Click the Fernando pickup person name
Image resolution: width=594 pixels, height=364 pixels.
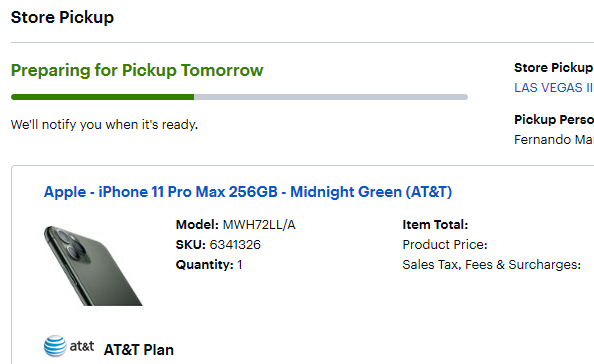(554, 140)
